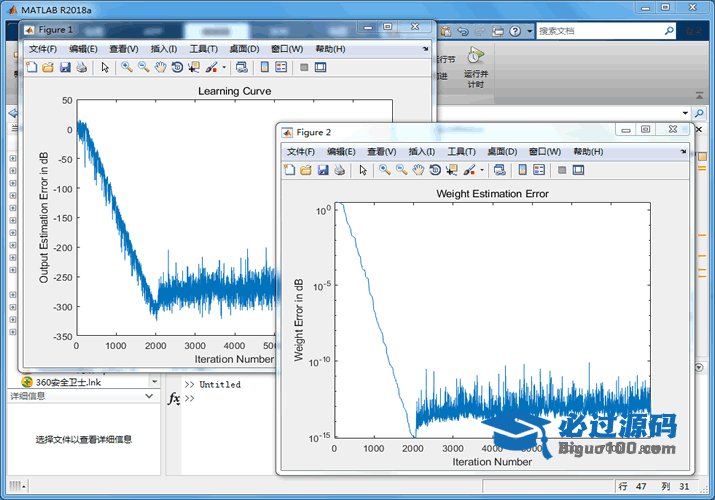Open 编辑(E) menu in Figure 1
Image resolution: width=715 pixels, height=500 pixels.
click(x=83, y=49)
